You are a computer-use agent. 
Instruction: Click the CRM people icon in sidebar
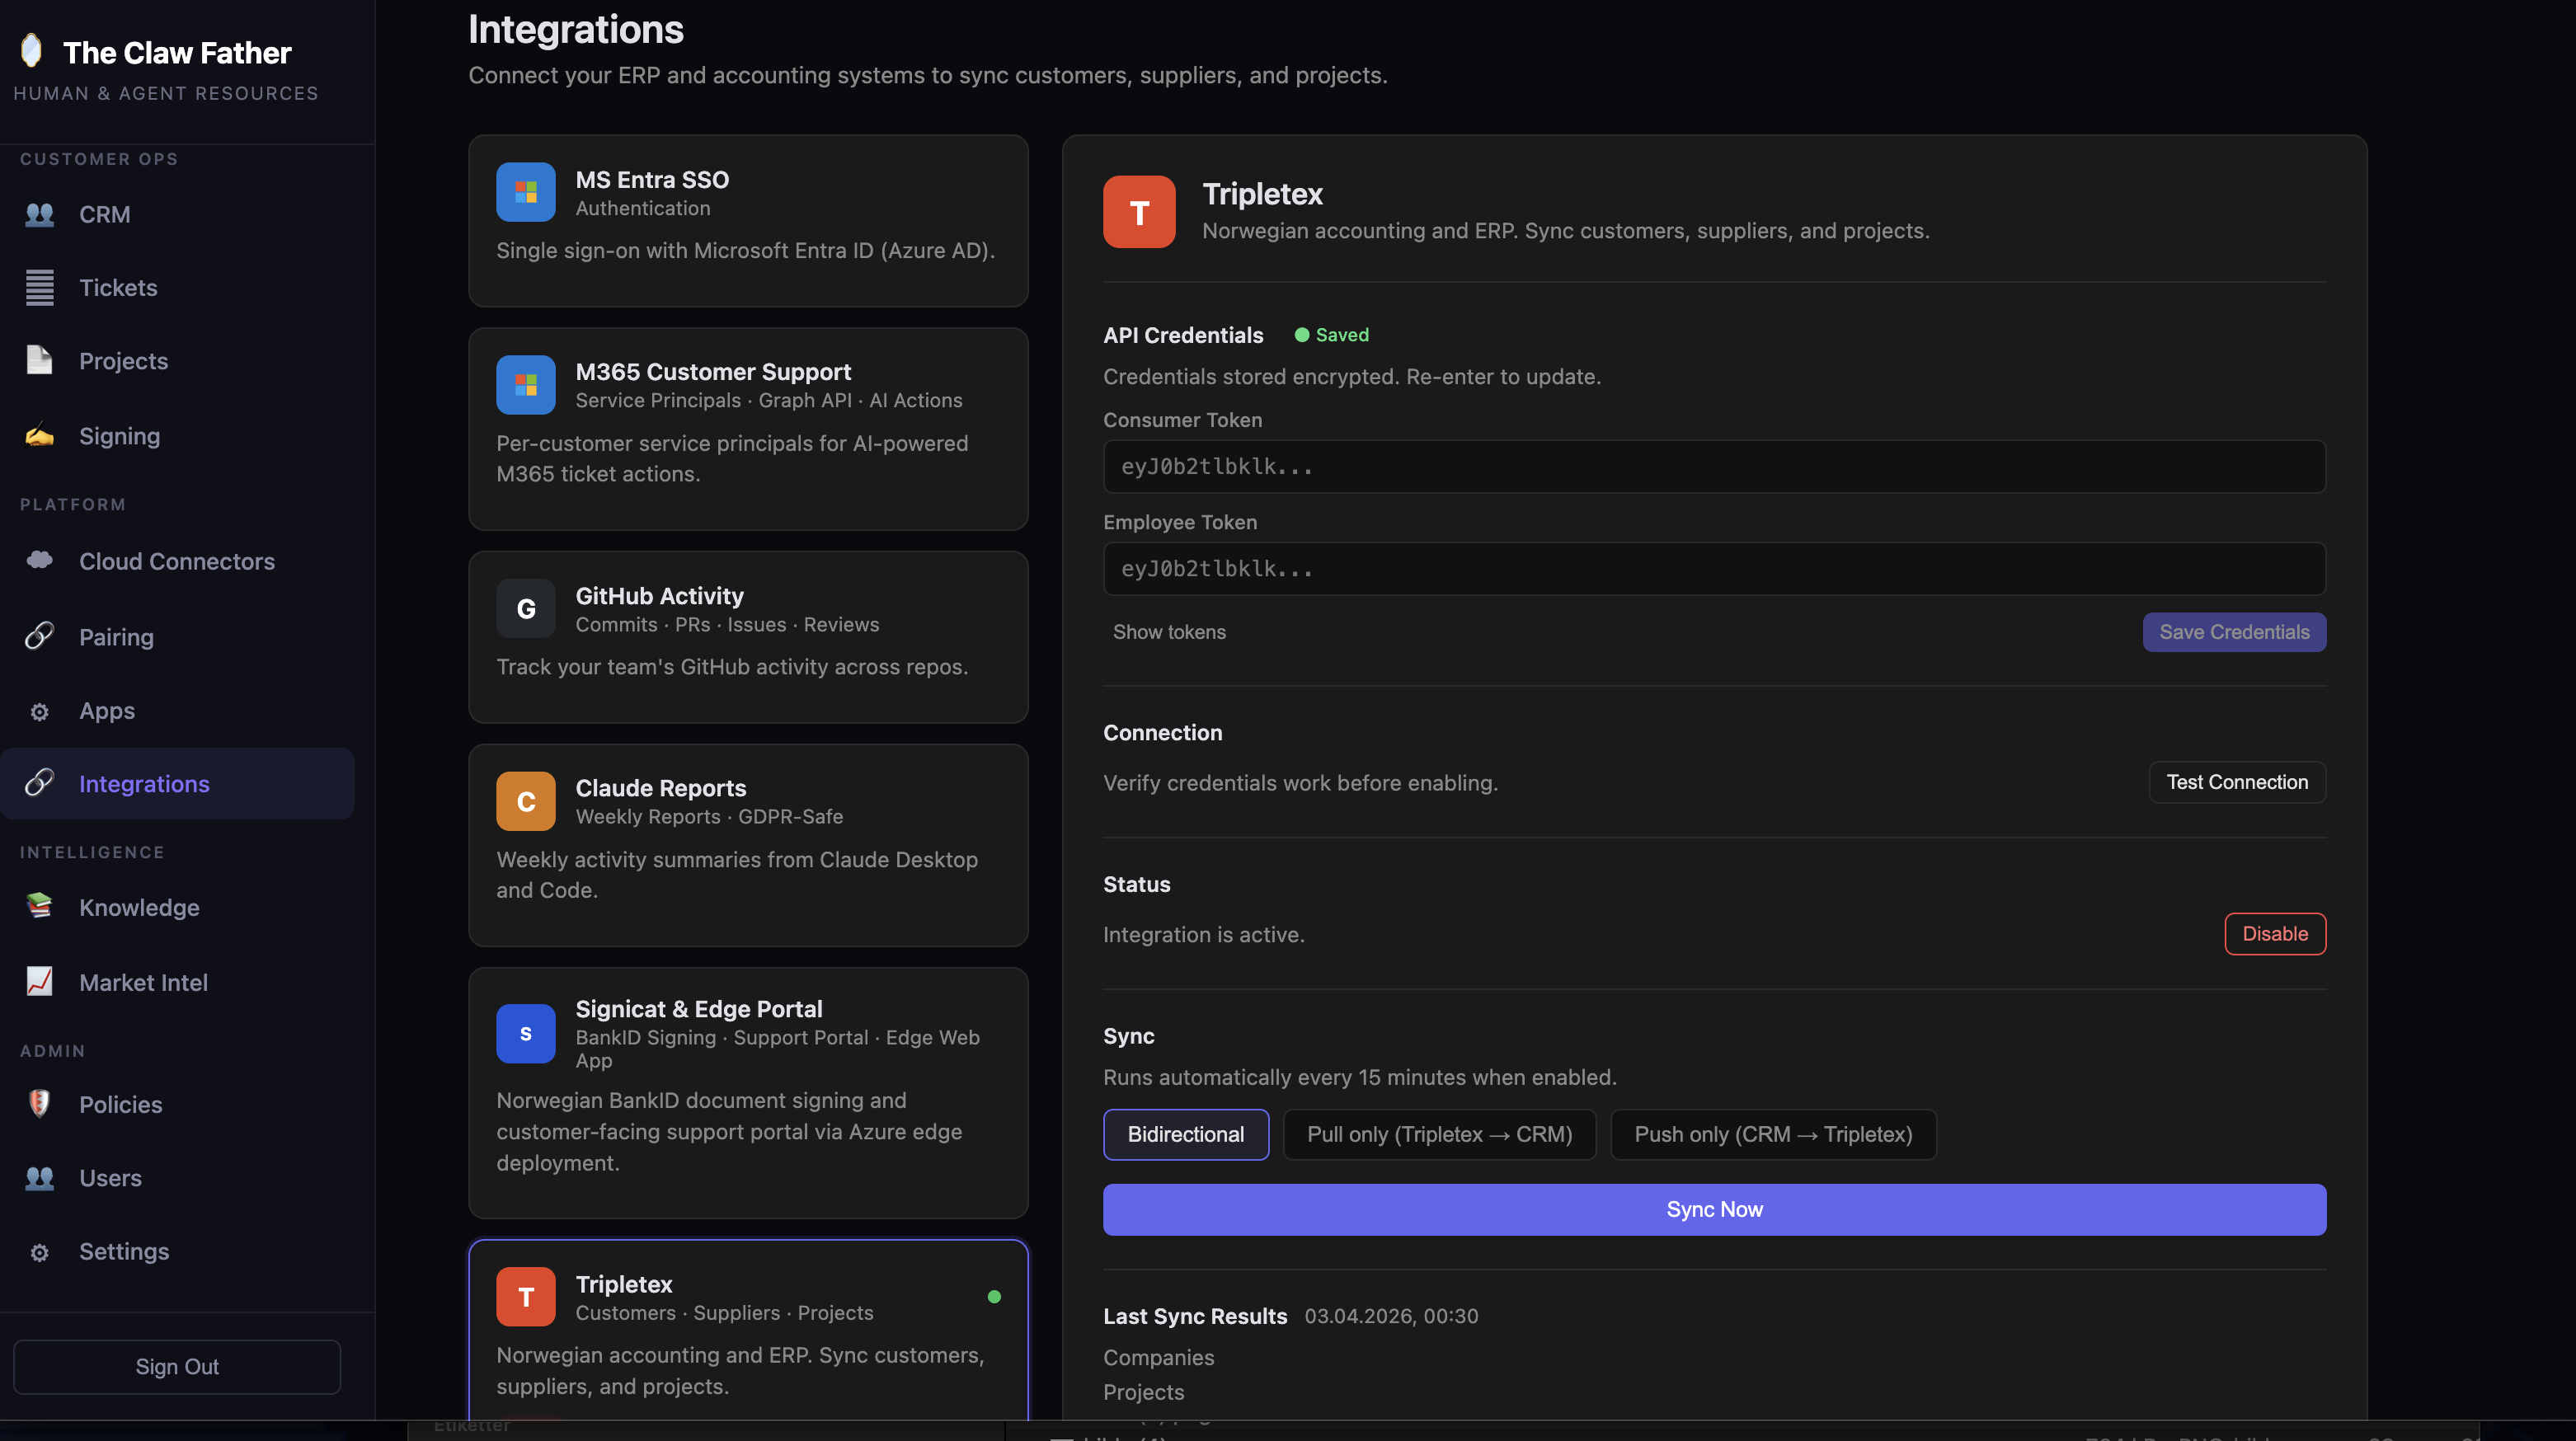(x=40, y=214)
